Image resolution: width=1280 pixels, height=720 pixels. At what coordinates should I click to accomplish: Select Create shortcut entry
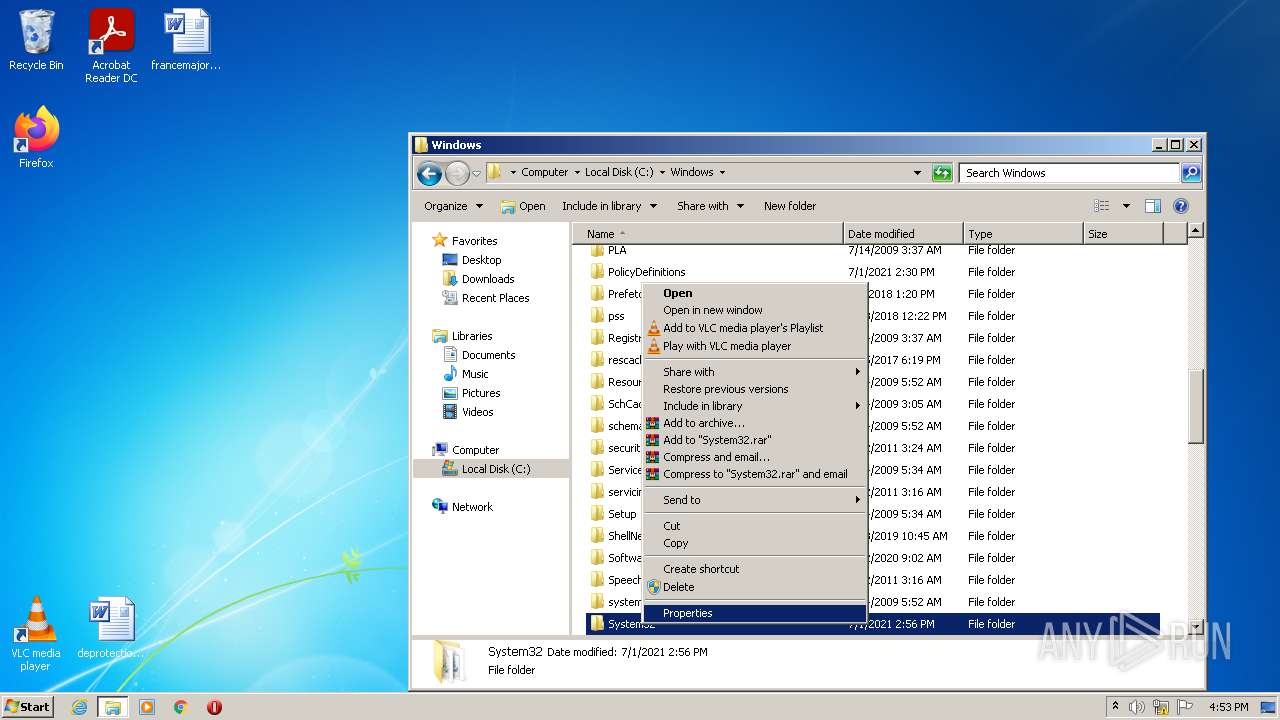[x=754, y=569]
